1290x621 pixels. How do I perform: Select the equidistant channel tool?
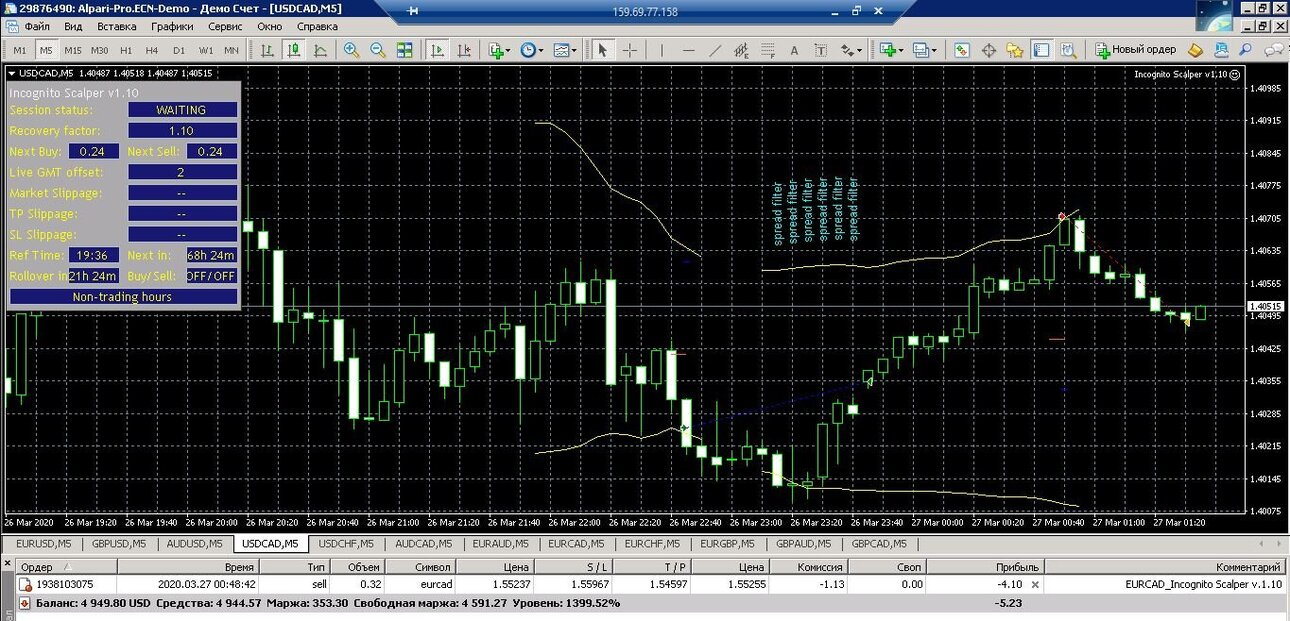[741, 50]
